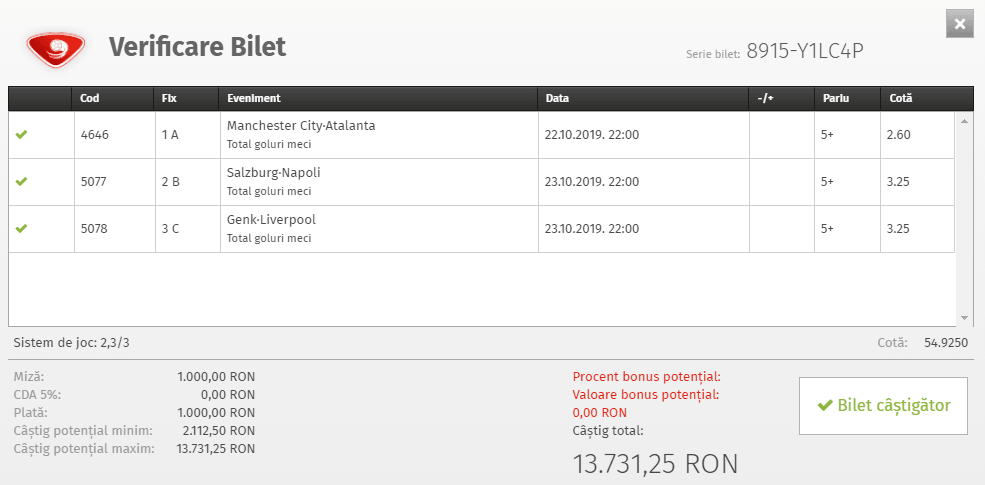Click green checkmark for Genk-Liverpool row
This screenshot has height=485, width=985.
(22, 229)
